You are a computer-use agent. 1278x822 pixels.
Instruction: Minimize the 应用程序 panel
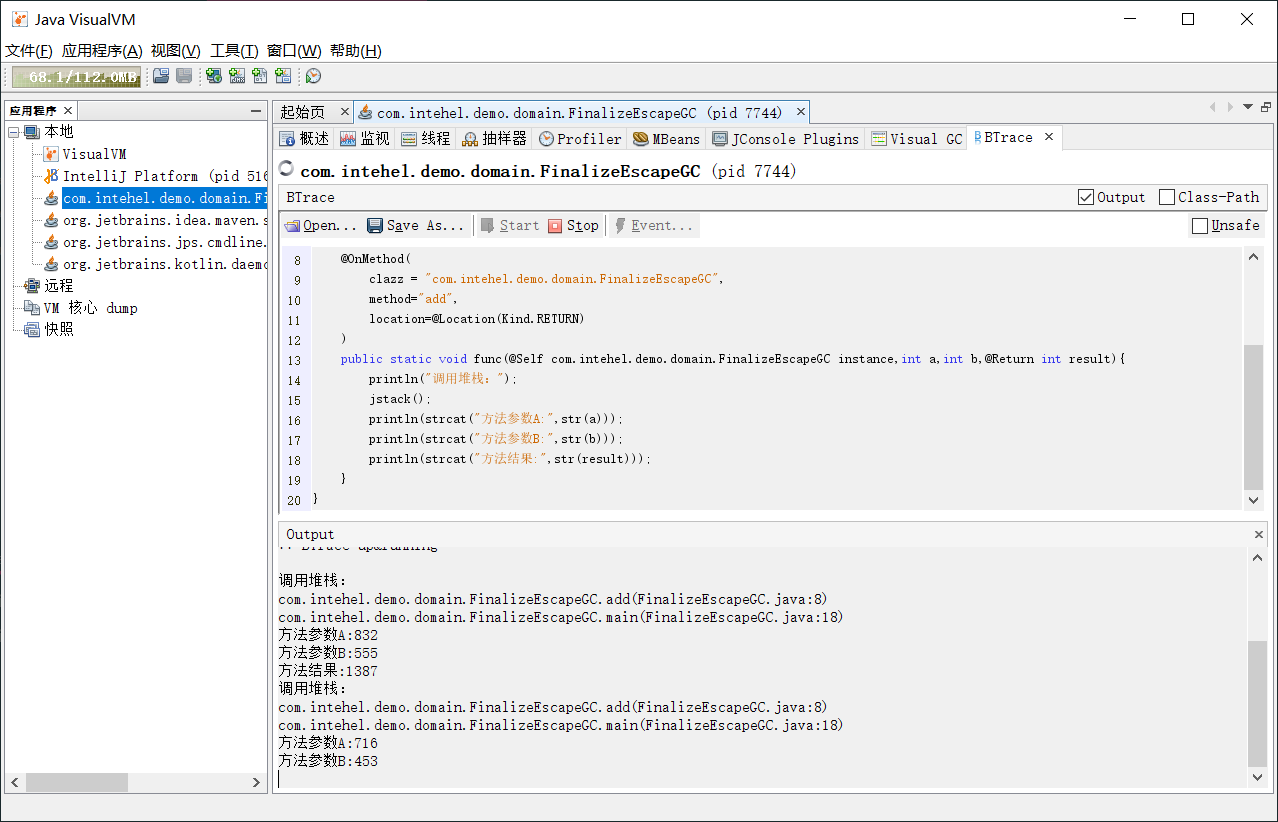click(256, 111)
